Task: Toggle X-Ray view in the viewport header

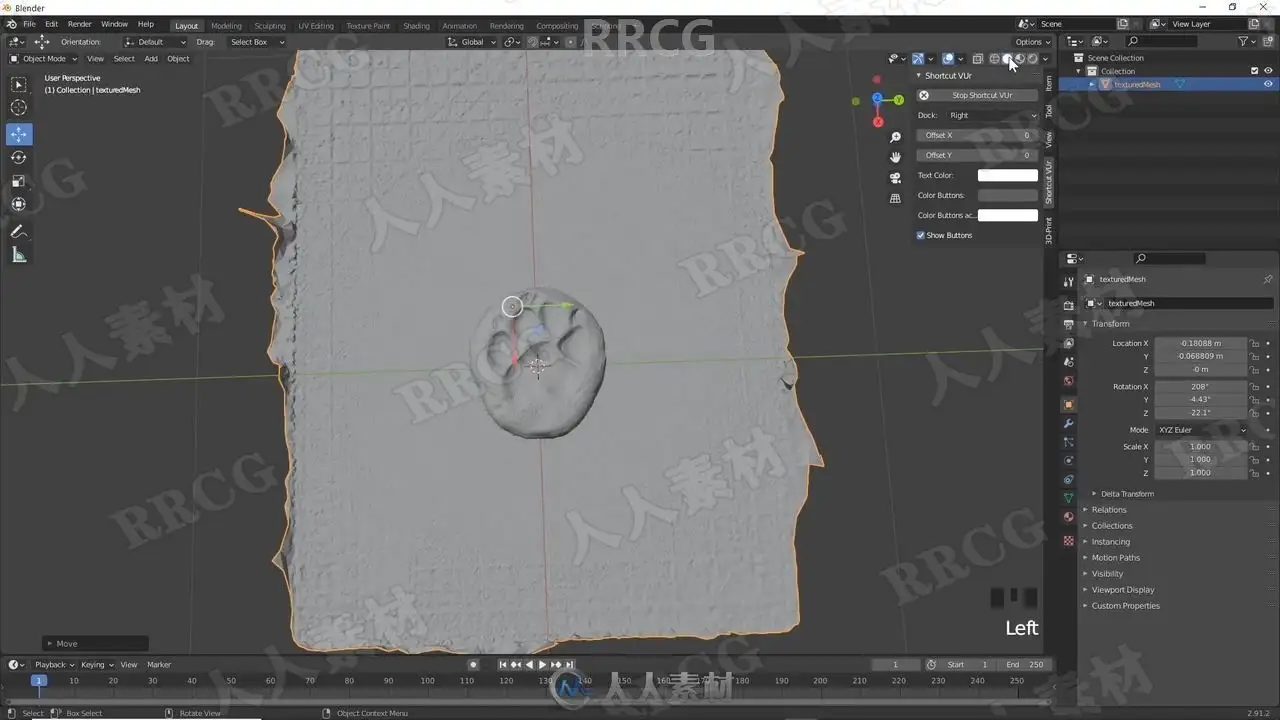Action: click(x=978, y=59)
